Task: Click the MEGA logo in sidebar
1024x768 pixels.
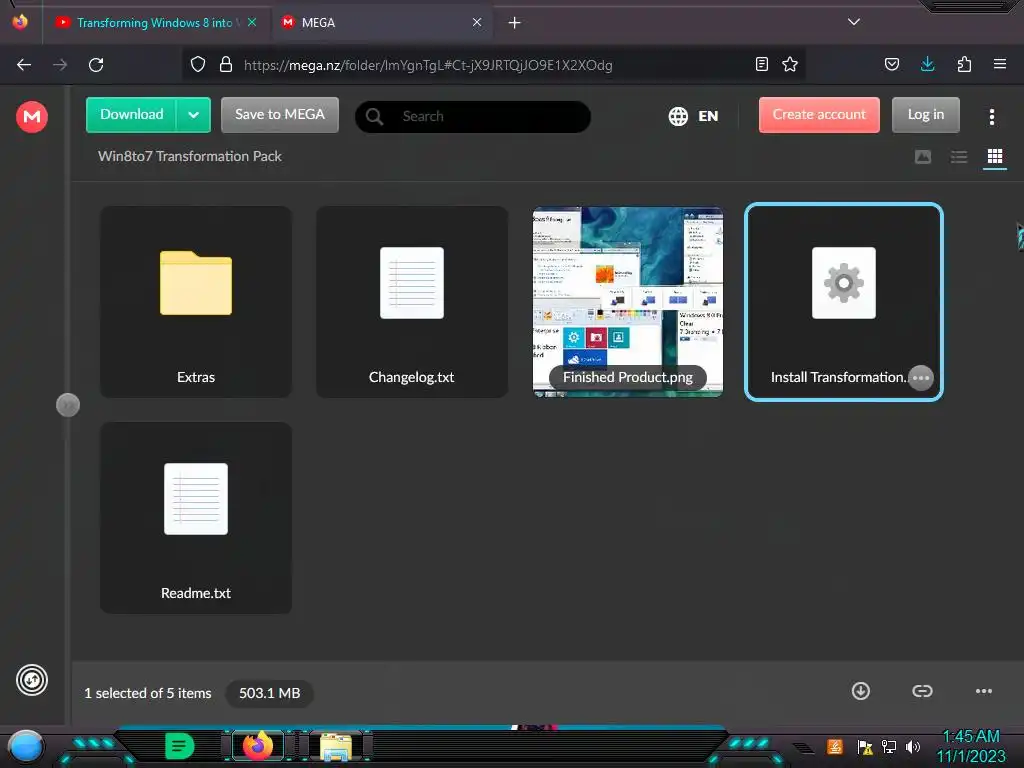Action: click(31, 117)
